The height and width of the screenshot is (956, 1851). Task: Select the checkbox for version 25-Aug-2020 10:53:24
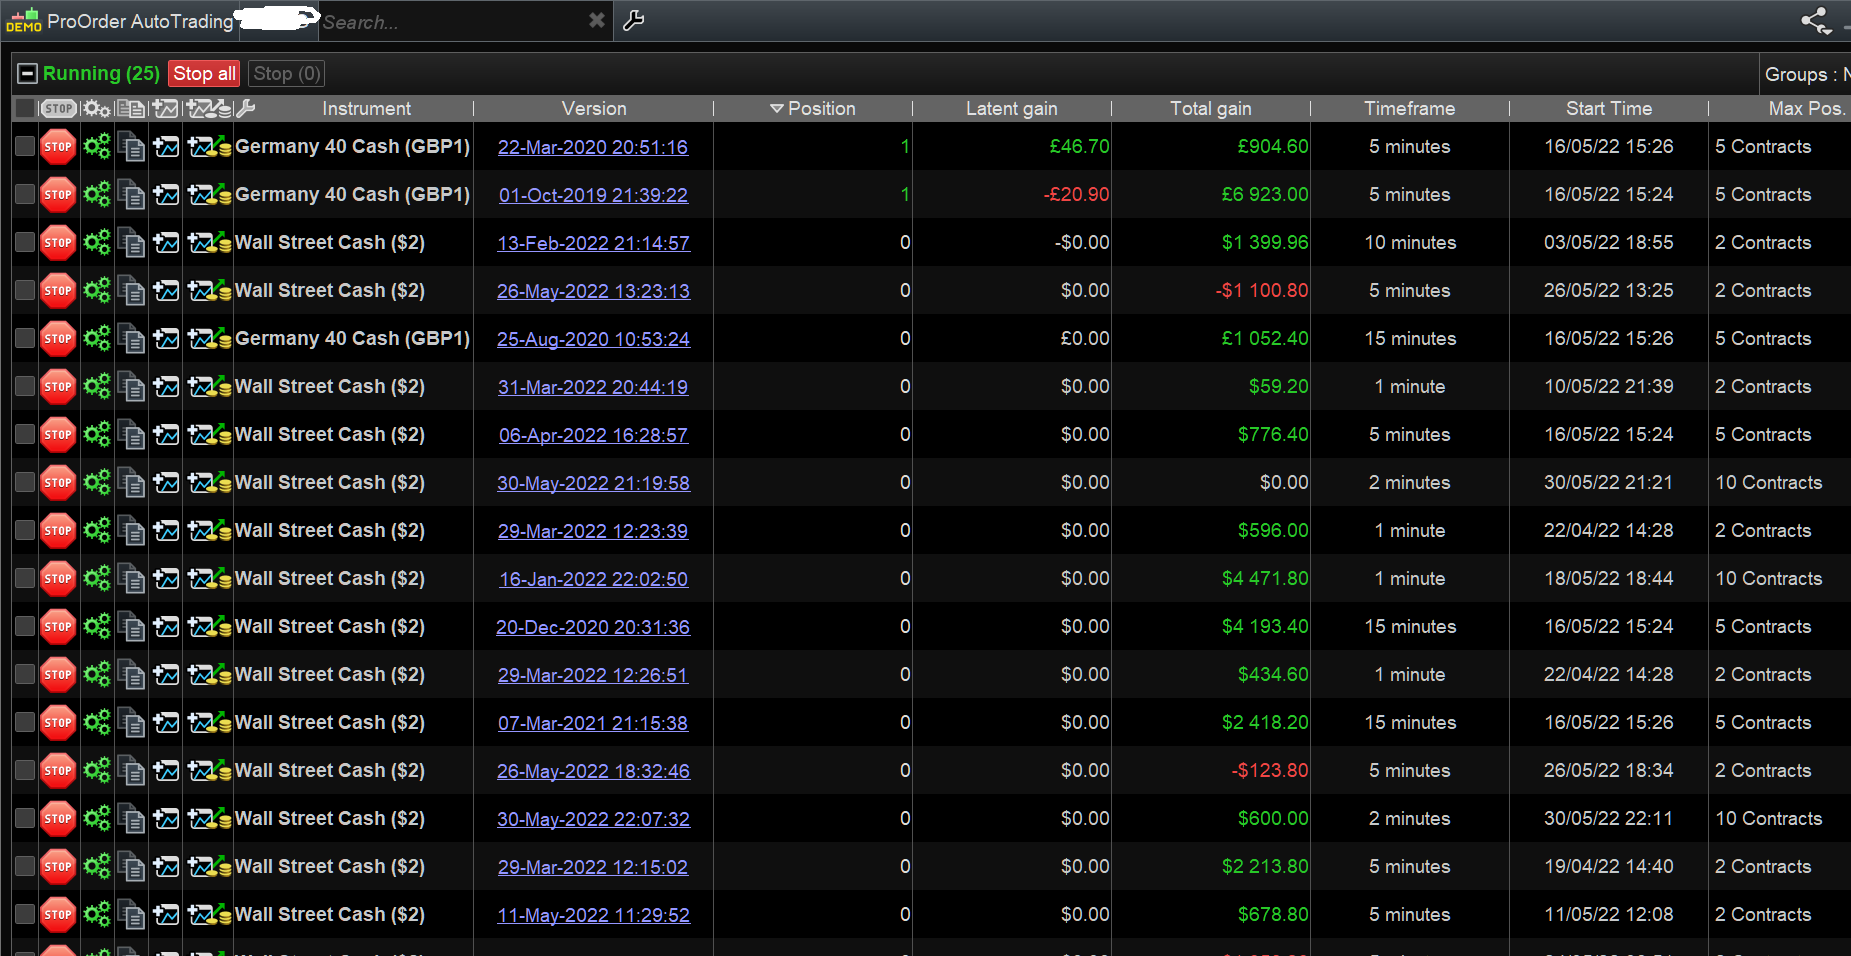point(25,339)
